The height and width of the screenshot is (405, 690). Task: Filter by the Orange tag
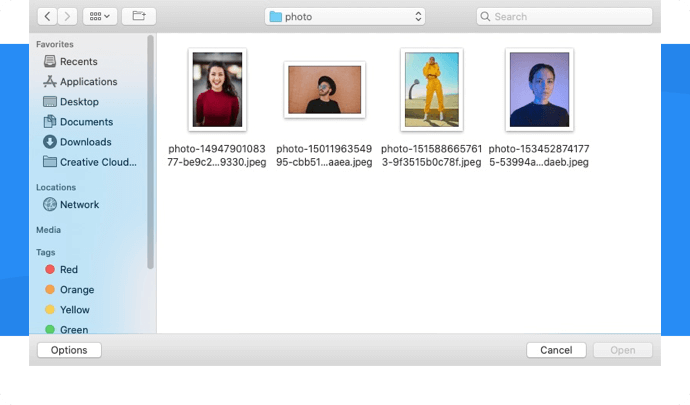[x=70, y=290]
